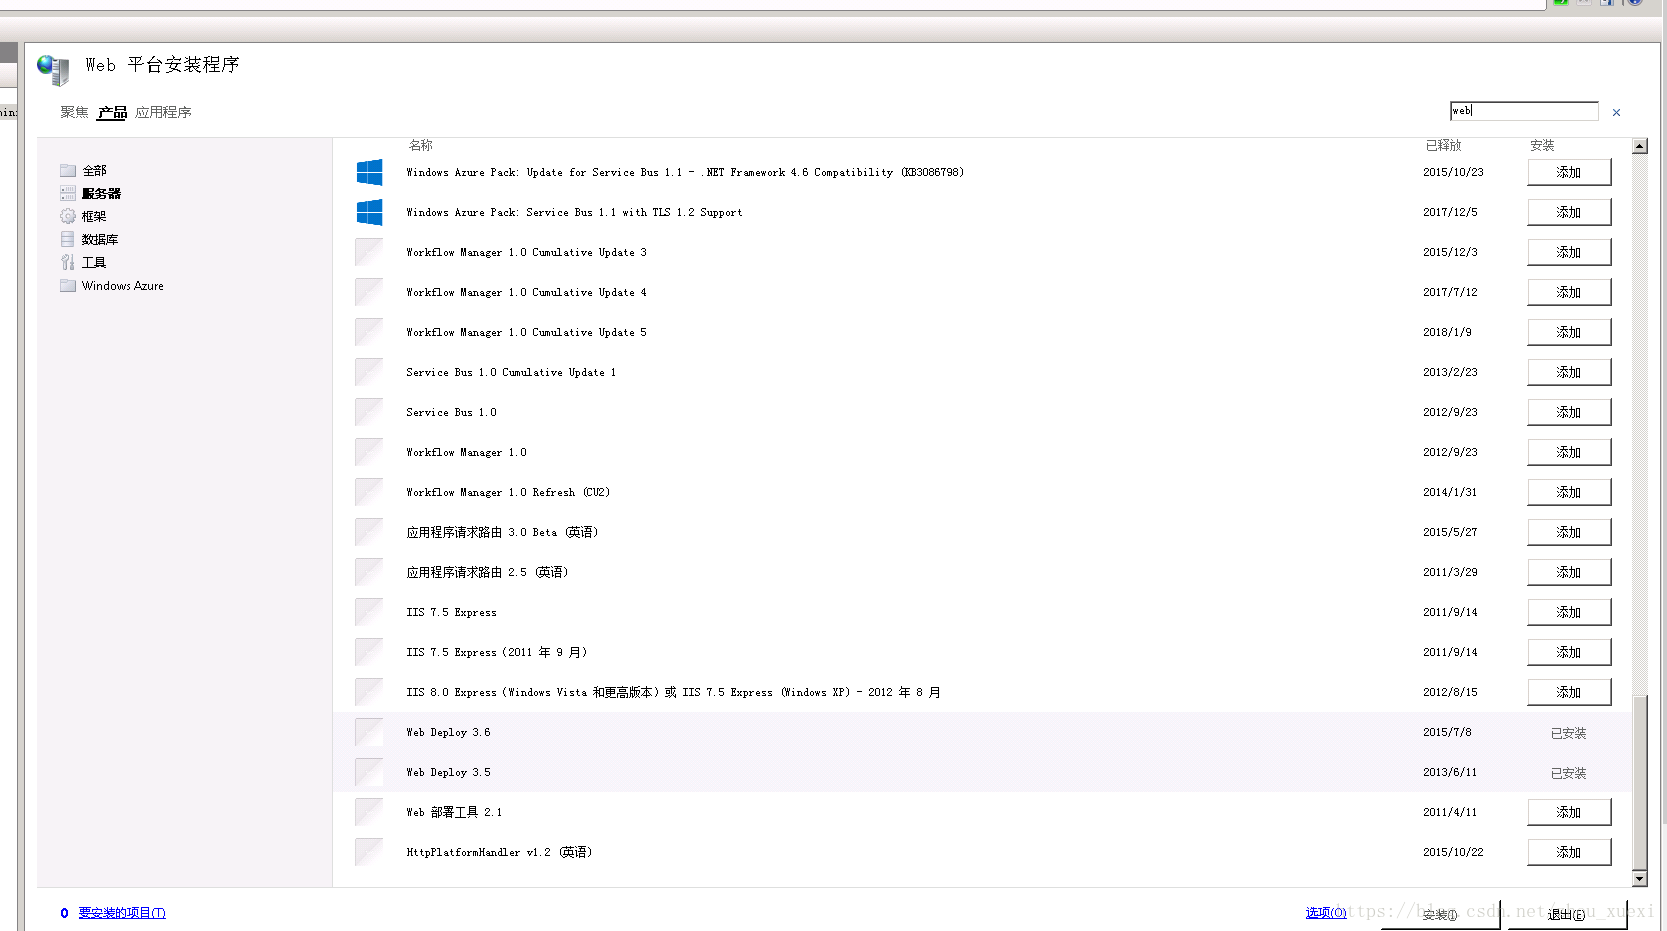Add 应用程序请求路由 2.5
Viewport: 1667px width, 931px height.
1569,572
